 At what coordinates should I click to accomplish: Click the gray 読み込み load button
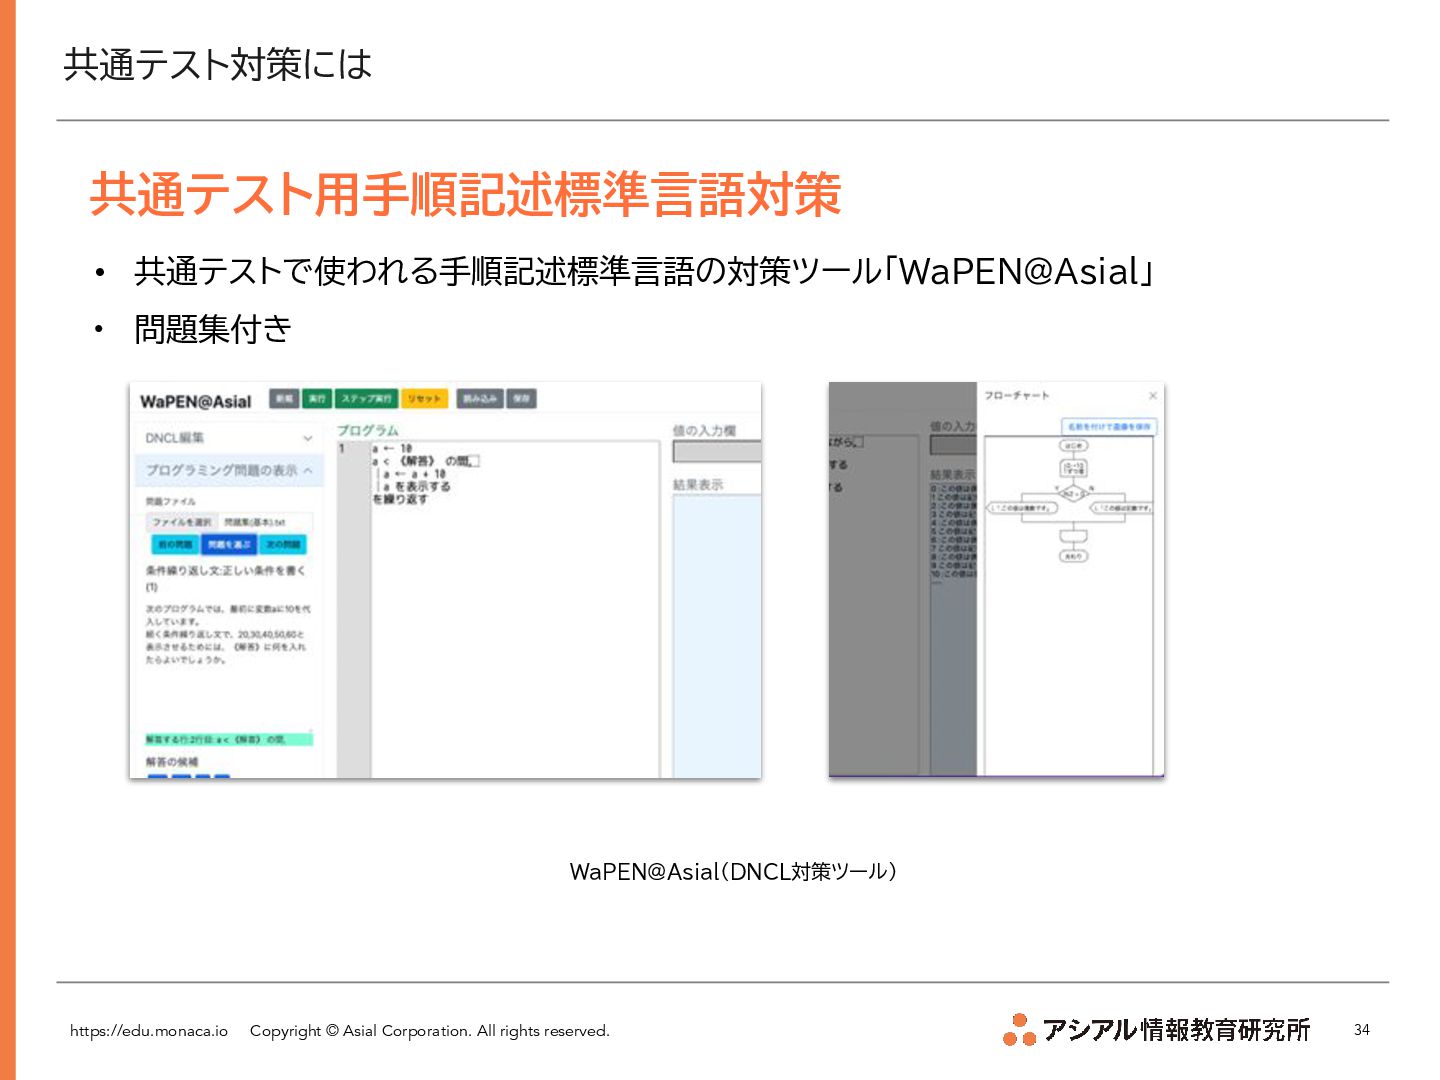480,399
